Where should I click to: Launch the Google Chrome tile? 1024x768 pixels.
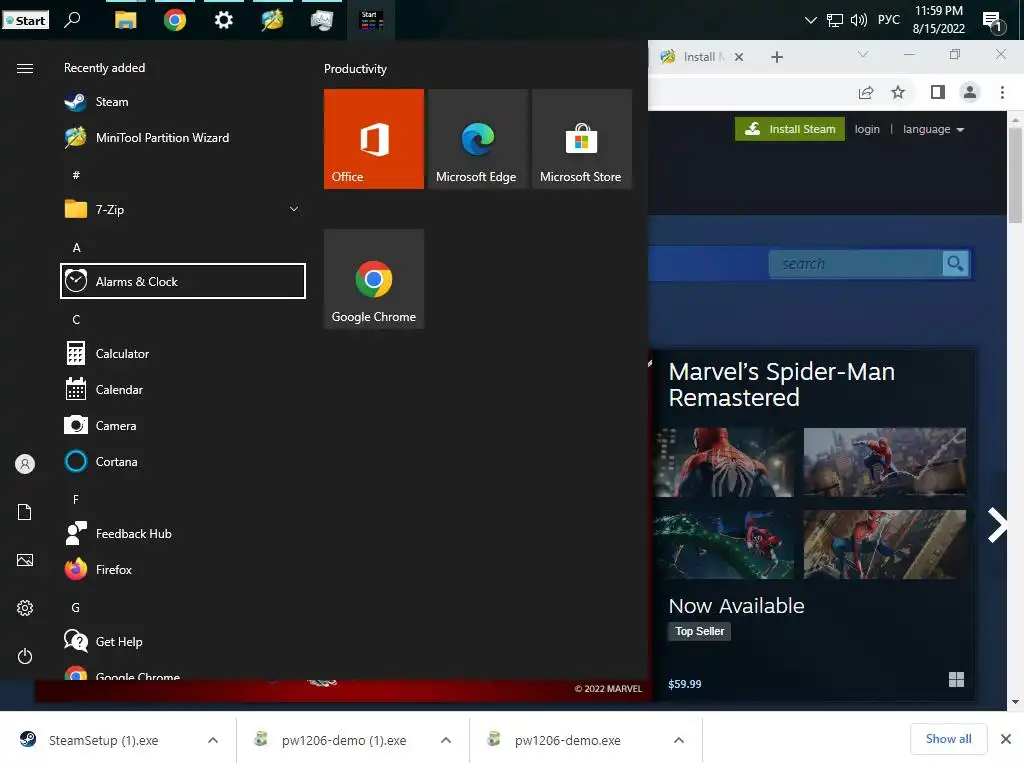[374, 279]
